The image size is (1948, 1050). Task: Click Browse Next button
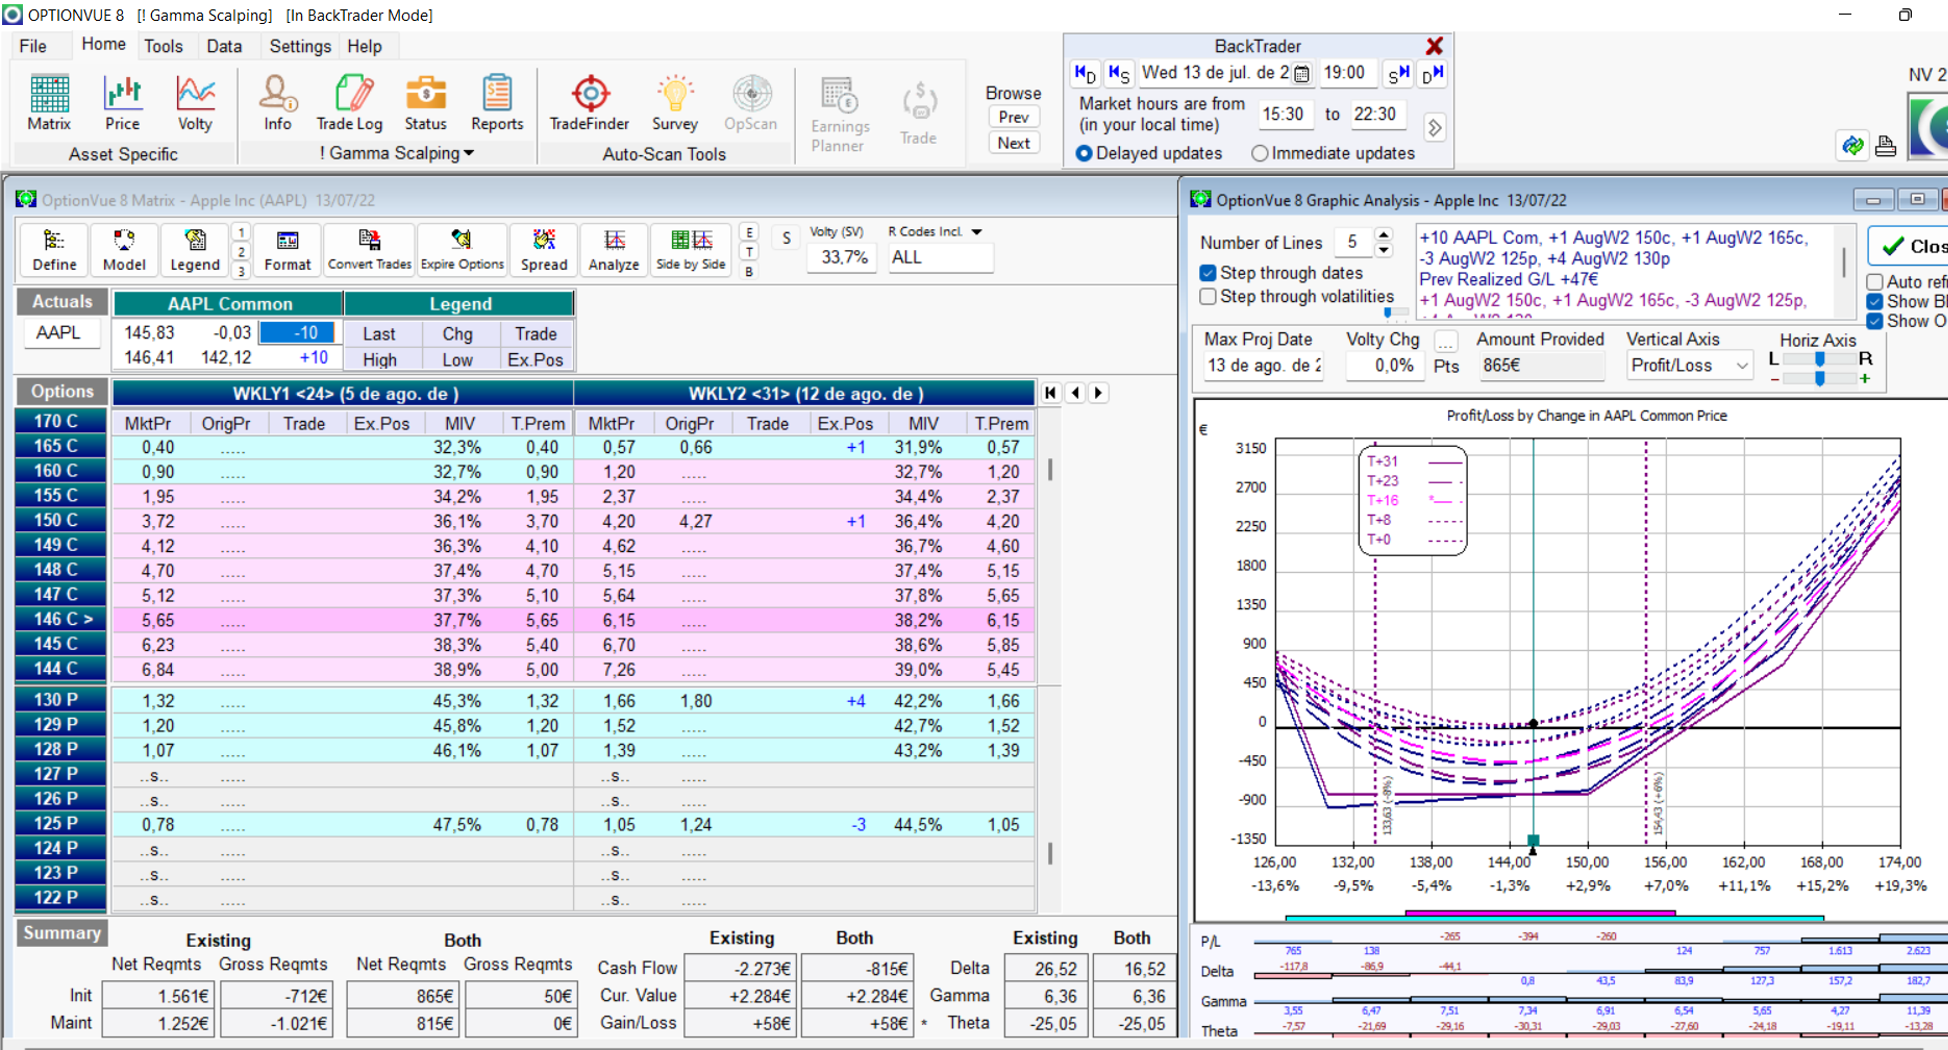1013,143
